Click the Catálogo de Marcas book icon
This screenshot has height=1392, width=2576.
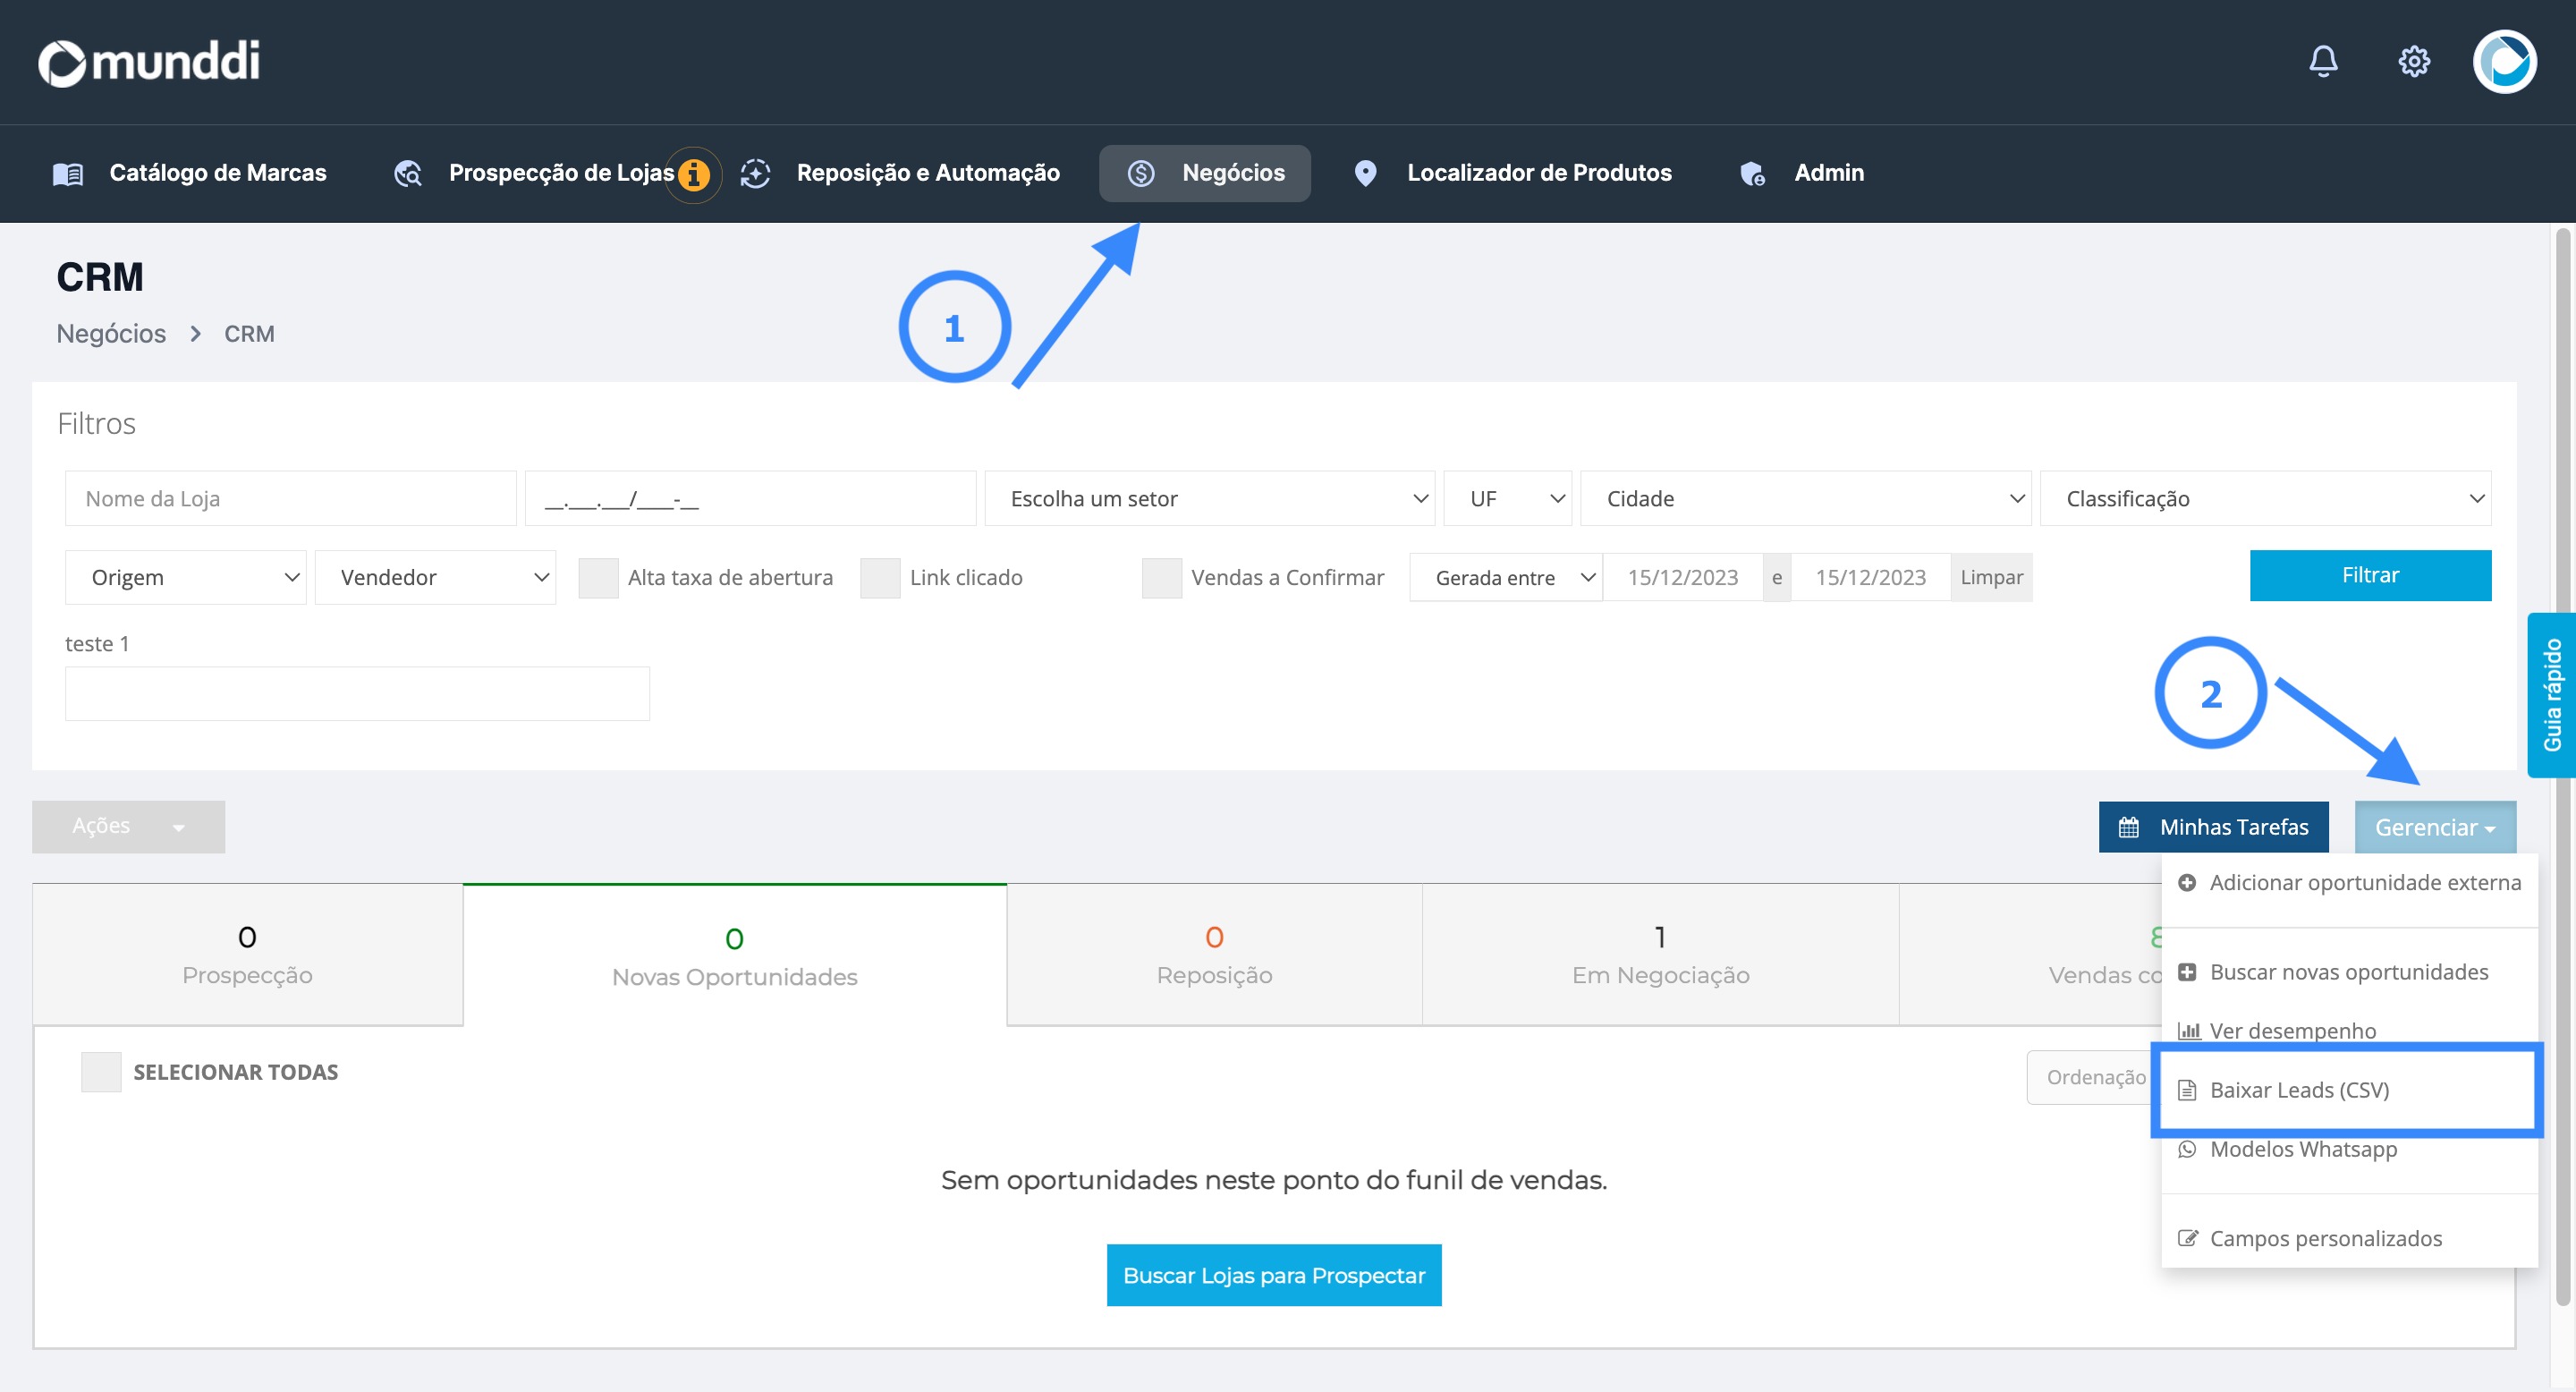(x=68, y=174)
